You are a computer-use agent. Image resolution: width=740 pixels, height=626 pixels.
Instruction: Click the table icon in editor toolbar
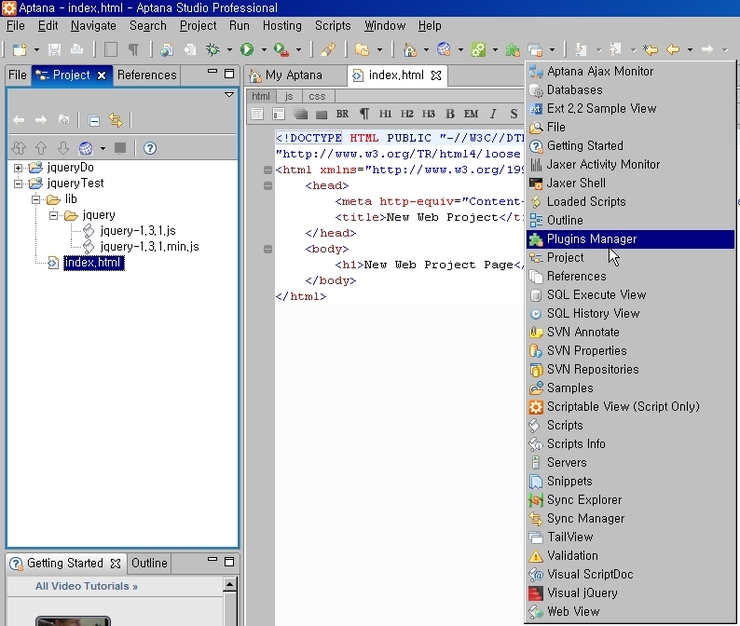pyautogui.click(x=257, y=114)
